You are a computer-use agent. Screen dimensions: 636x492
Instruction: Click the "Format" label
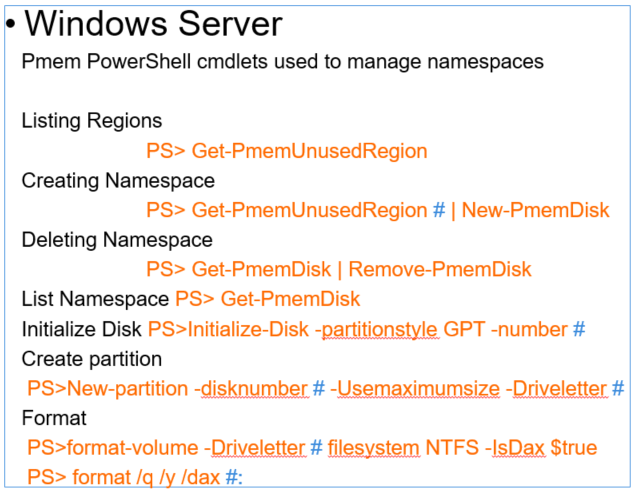click(54, 418)
